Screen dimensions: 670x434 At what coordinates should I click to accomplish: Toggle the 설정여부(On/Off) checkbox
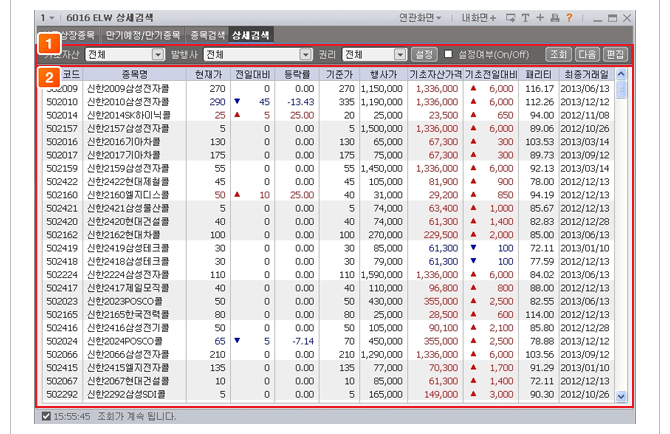coord(448,54)
